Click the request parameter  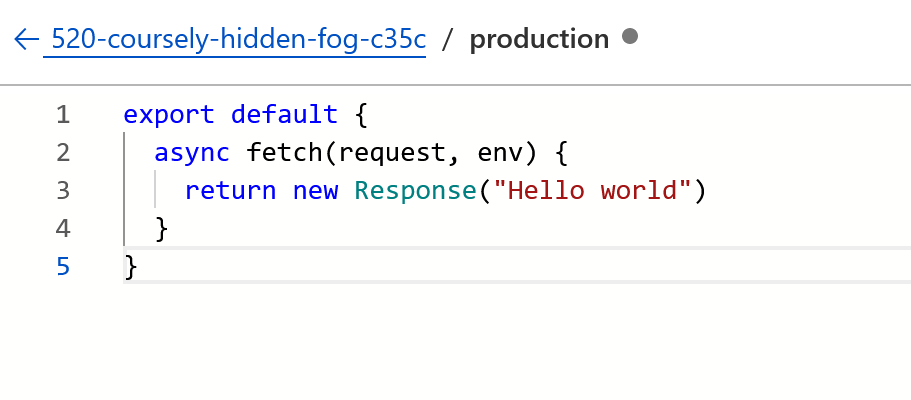392,153
